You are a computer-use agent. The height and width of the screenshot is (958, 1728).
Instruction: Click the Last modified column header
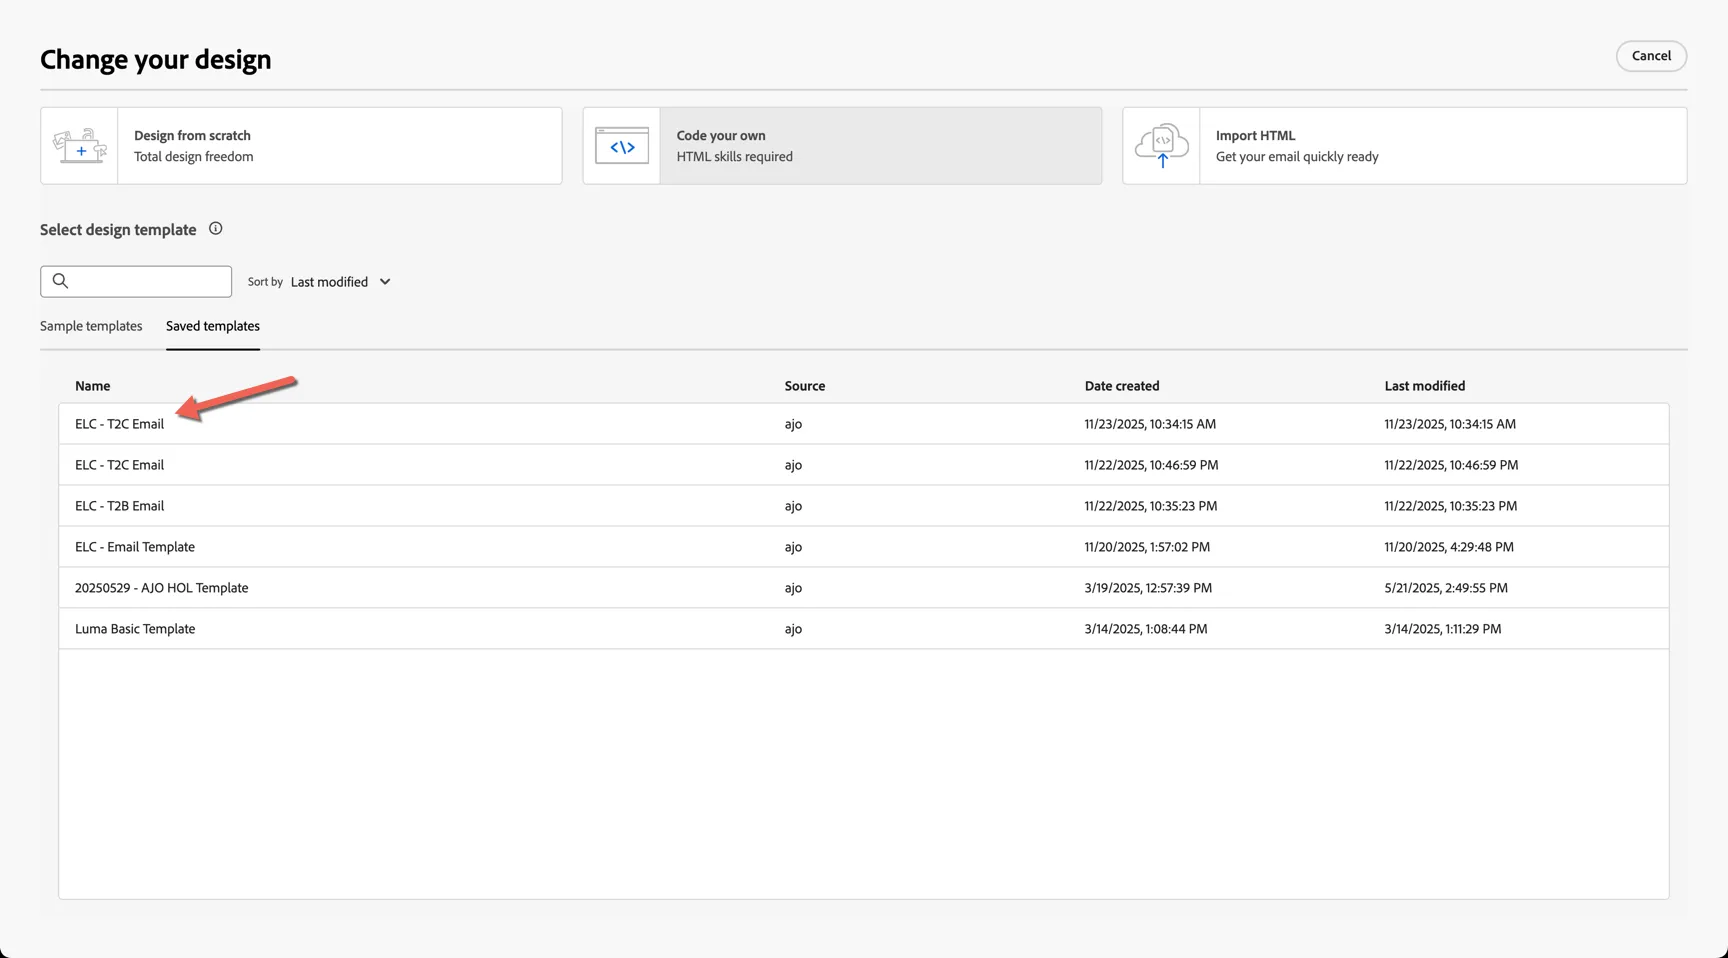1425,386
